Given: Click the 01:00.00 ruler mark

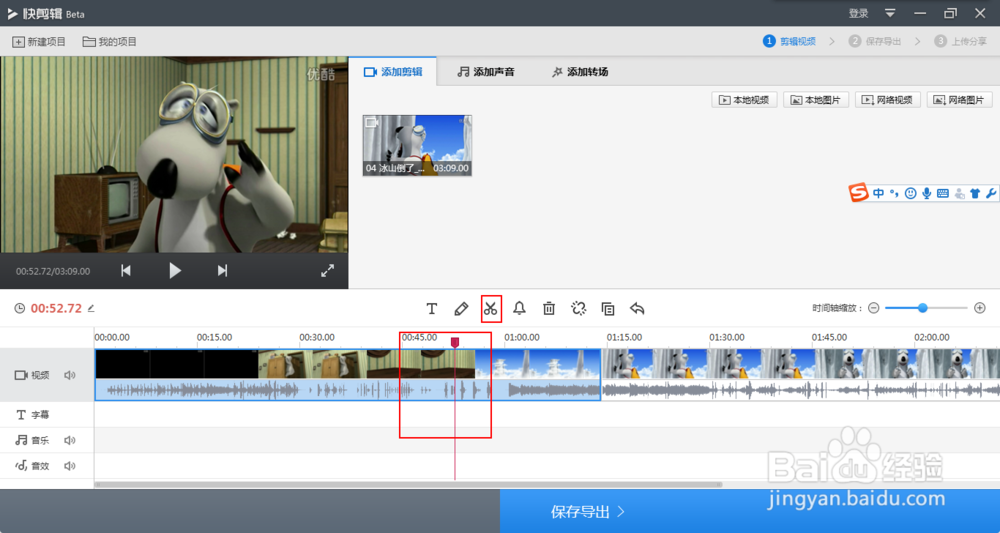Looking at the screenshot, I should 522,337.
